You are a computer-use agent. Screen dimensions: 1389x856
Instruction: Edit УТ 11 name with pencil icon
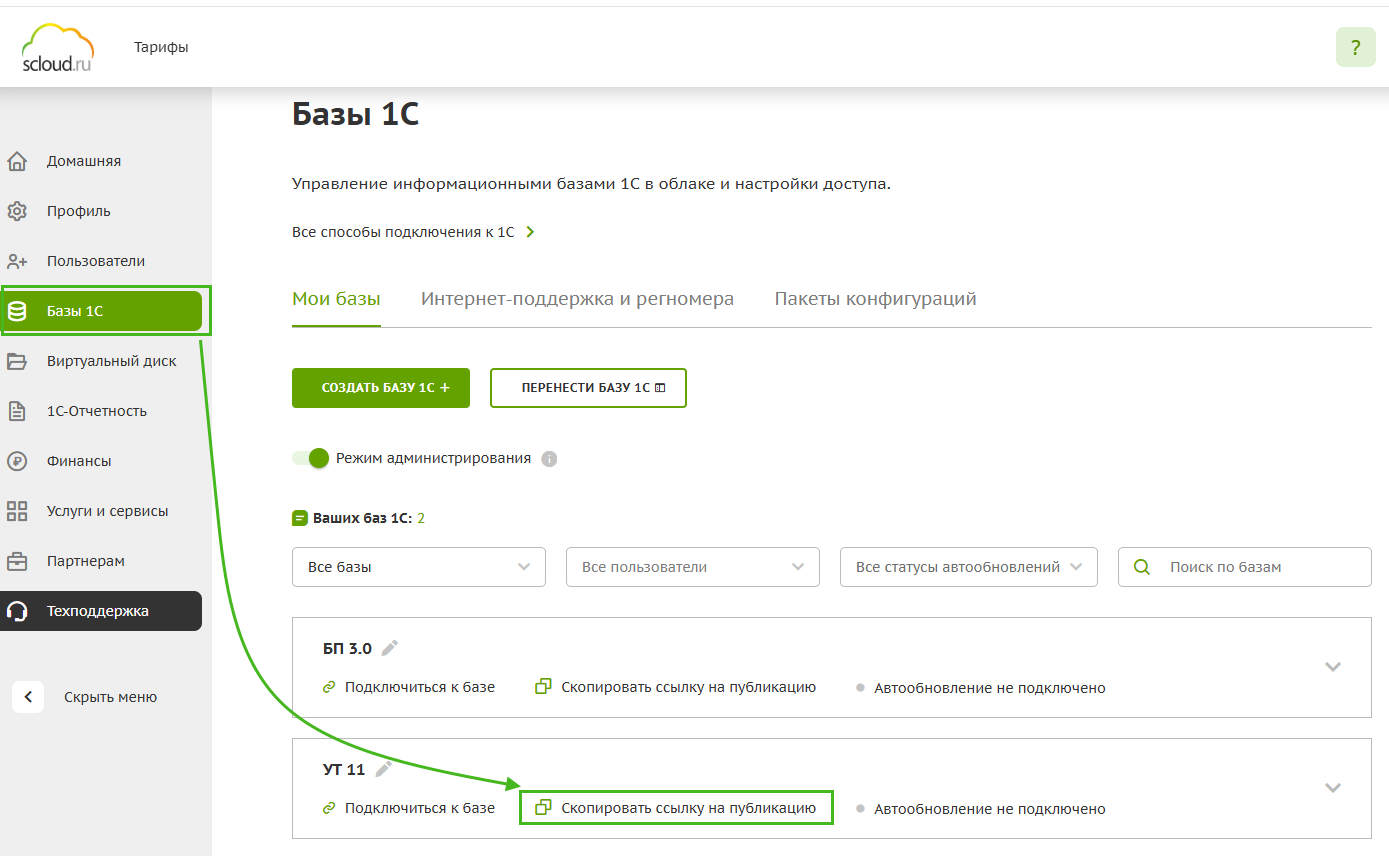pos(384,769)
